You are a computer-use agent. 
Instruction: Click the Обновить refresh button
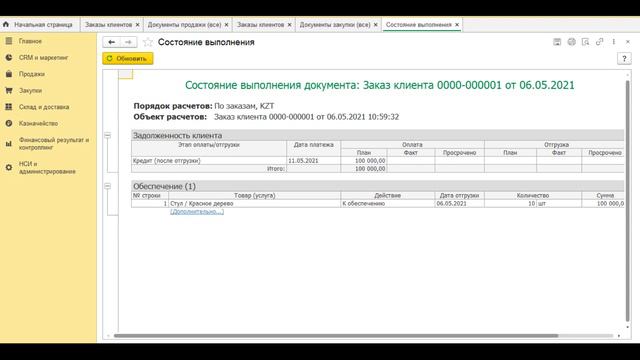[x=128, y=59]
